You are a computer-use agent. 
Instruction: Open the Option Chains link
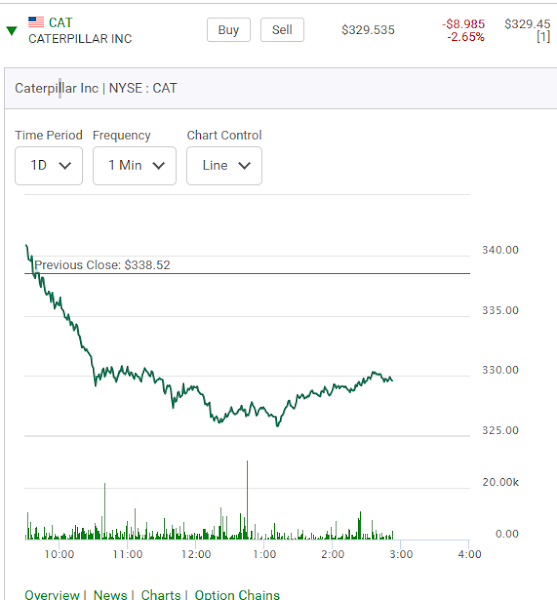point(237,594)
